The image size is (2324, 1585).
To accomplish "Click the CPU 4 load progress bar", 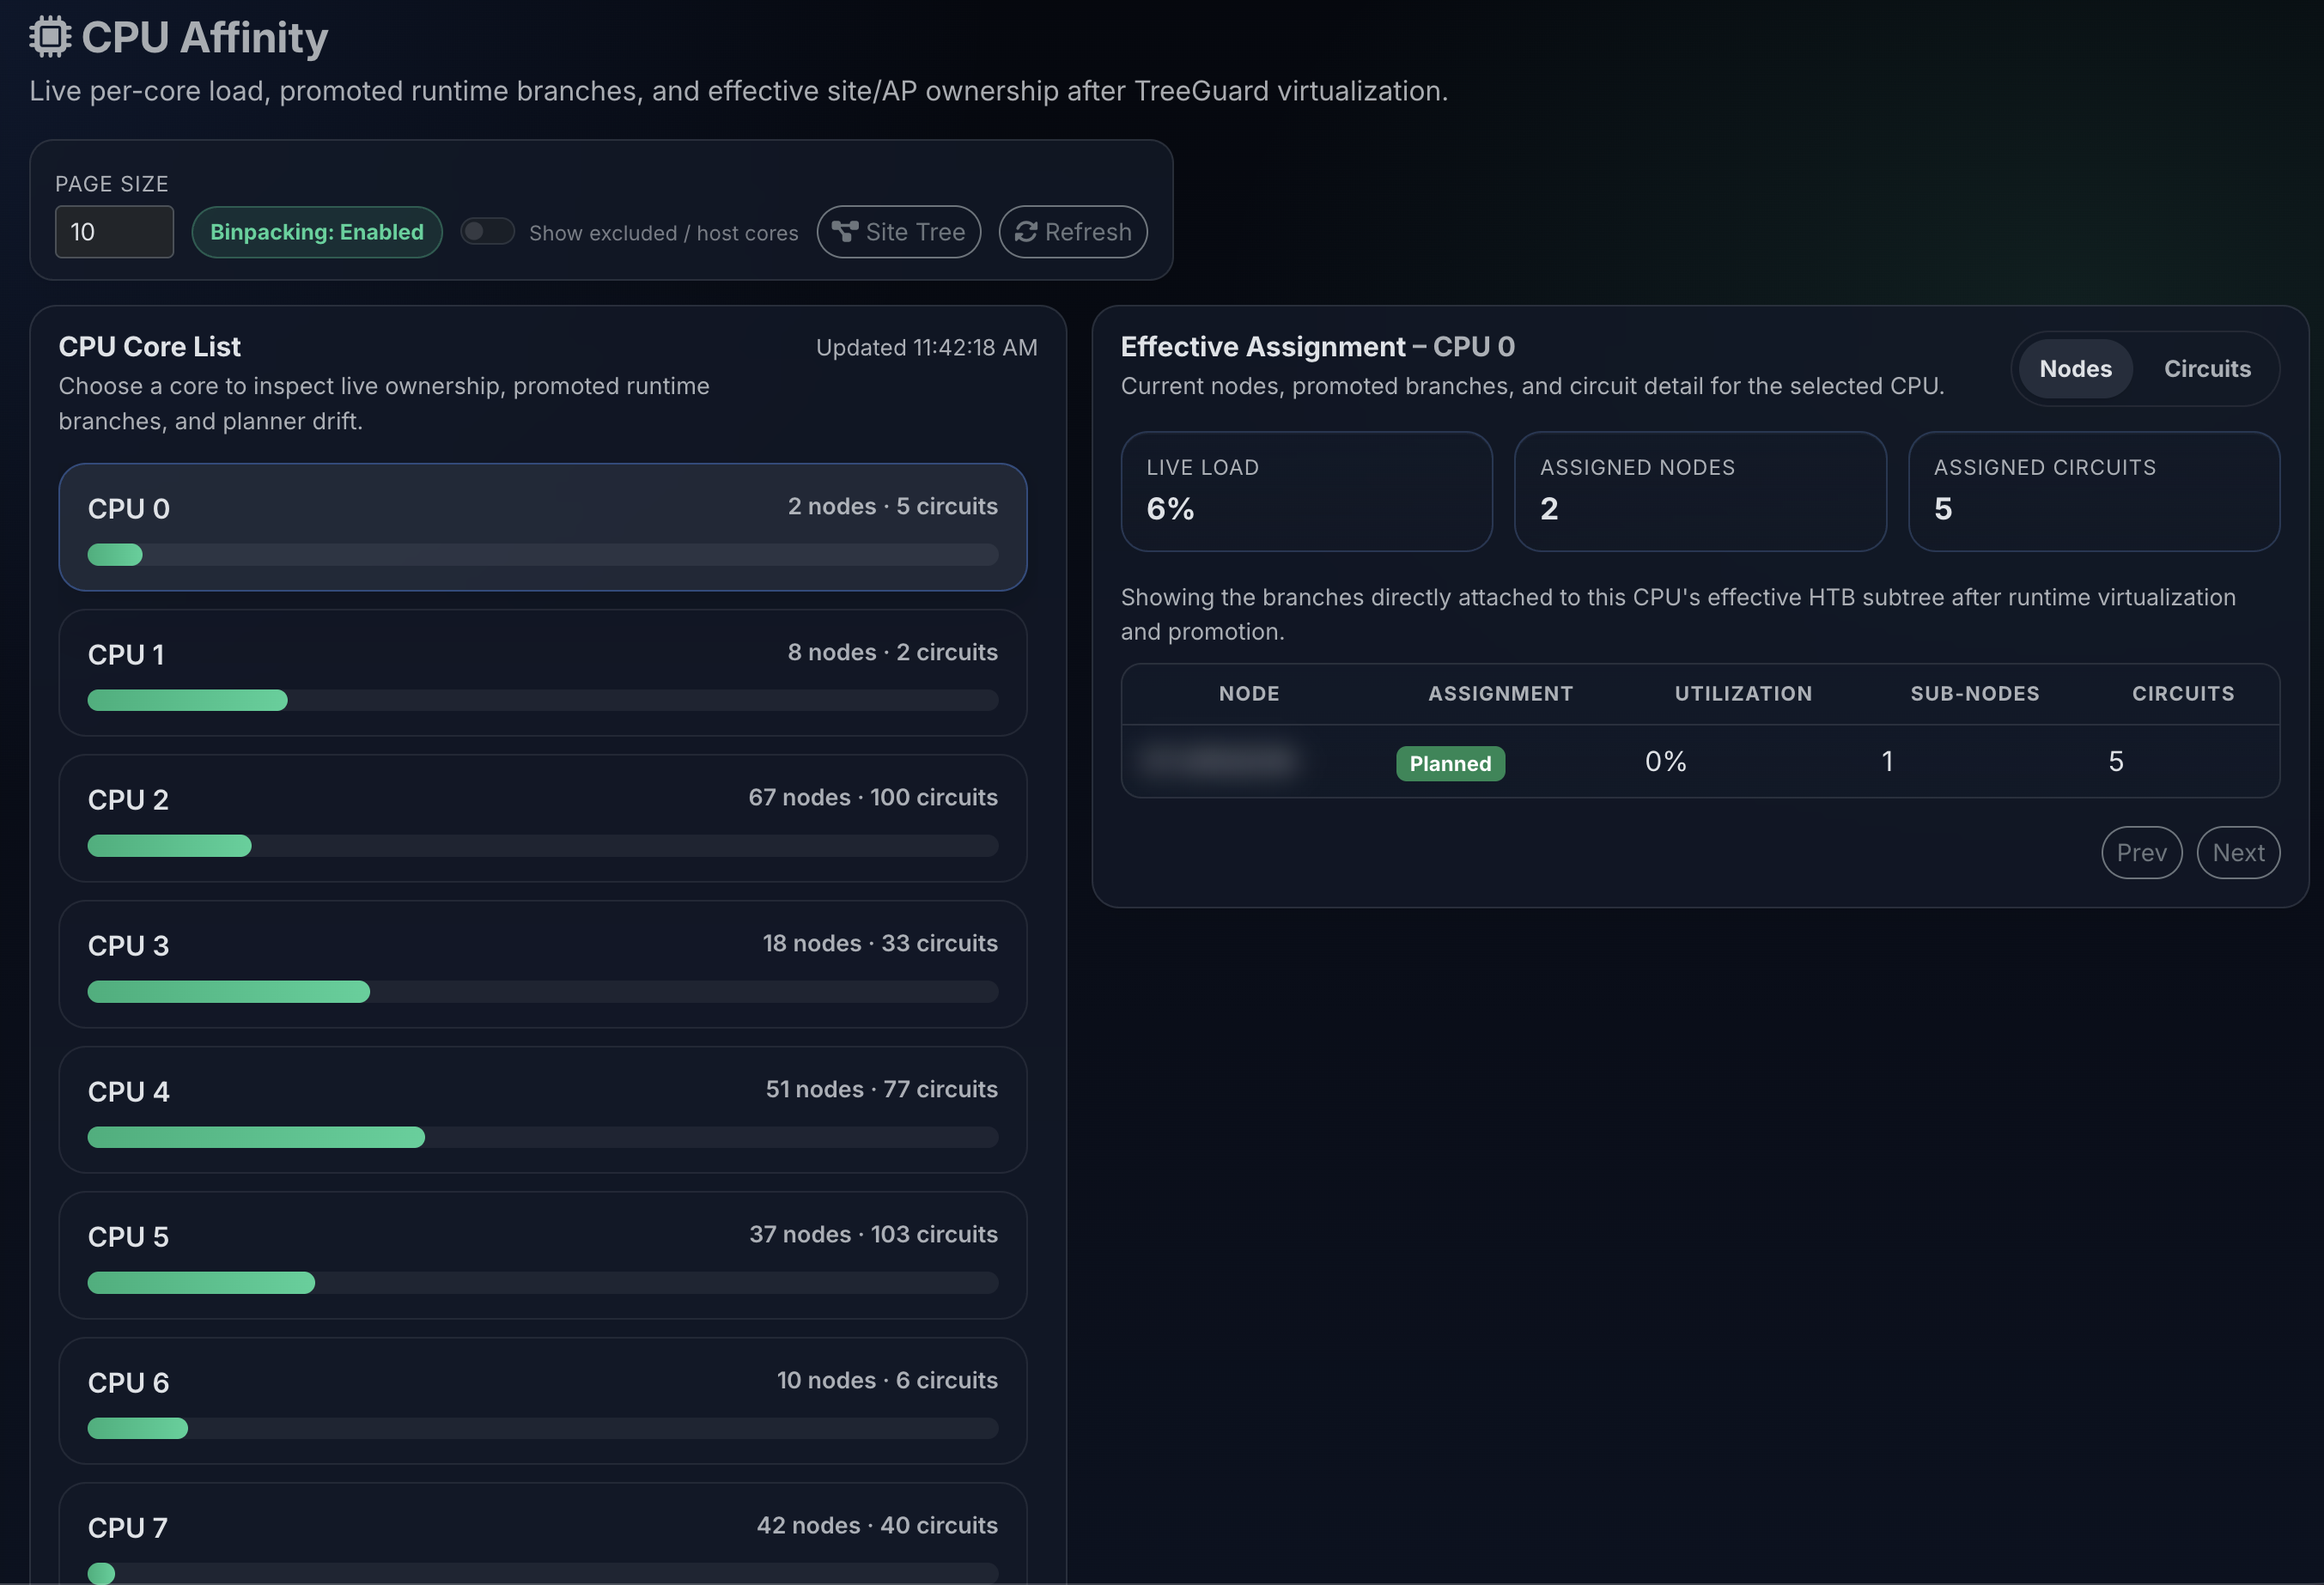I will (x=543, y=1137).
